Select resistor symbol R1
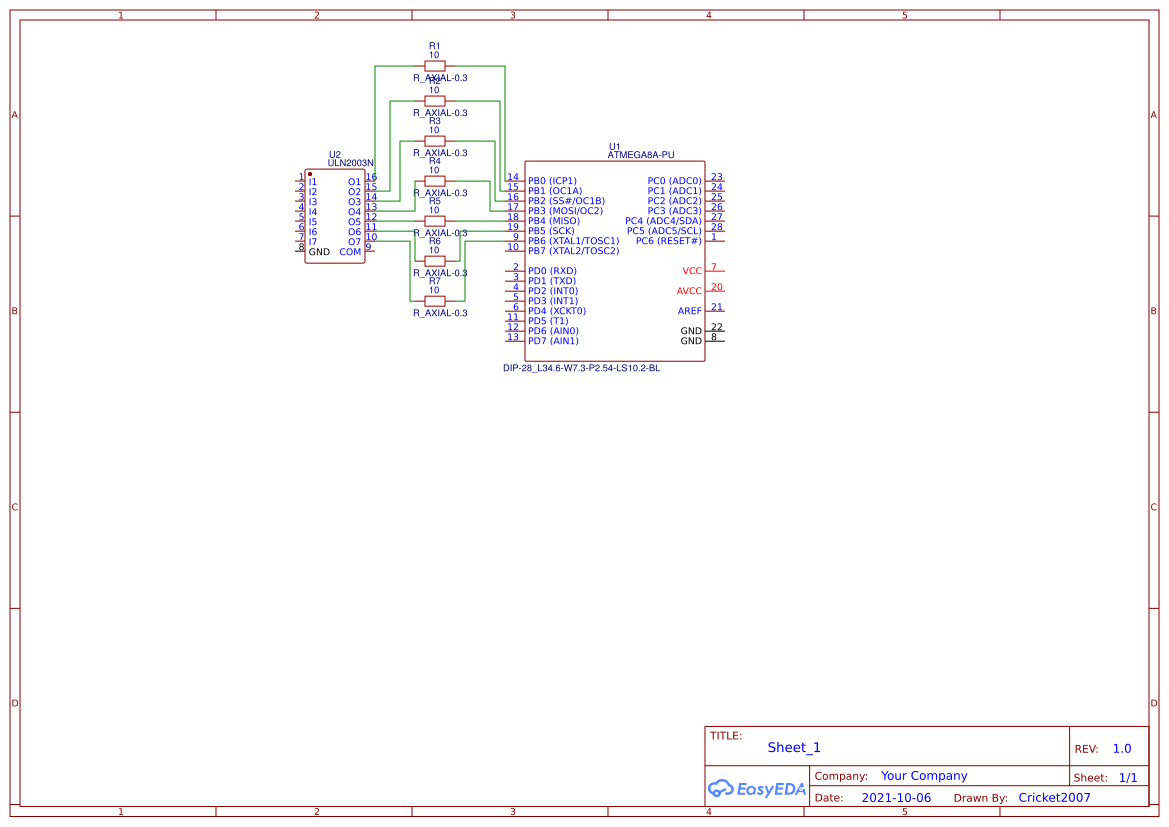The width and height of the screenshot is (1169, 827). pyautogui.click(x=435, y=64)
